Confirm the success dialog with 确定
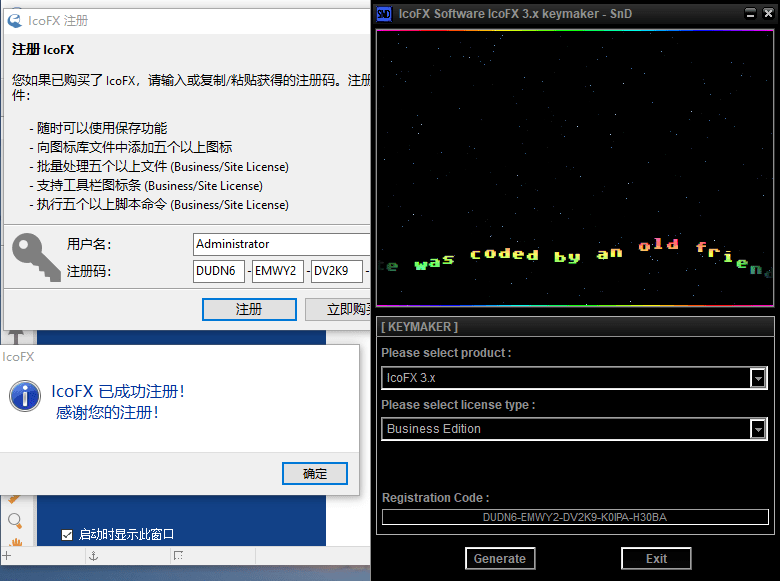 tap(315, 474)
